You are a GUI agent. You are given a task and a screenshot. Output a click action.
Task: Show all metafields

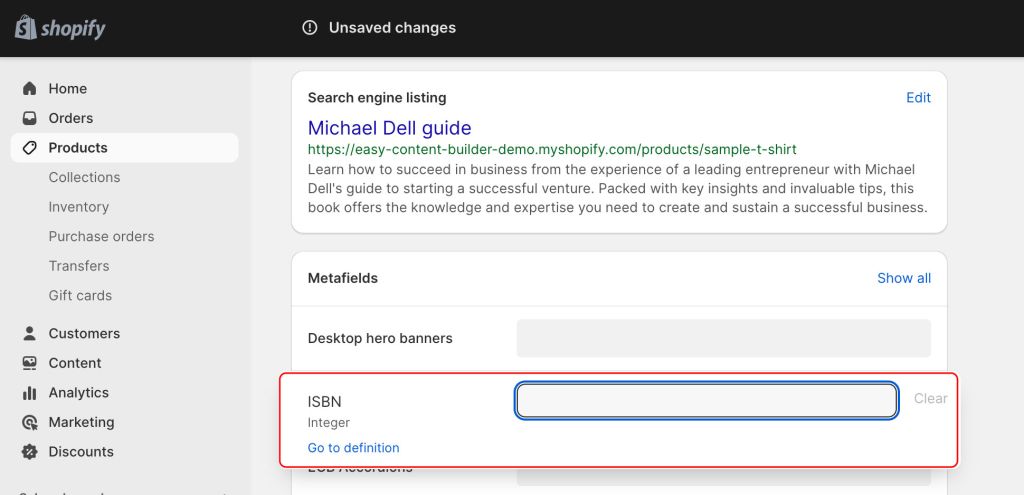click(904, 278)
